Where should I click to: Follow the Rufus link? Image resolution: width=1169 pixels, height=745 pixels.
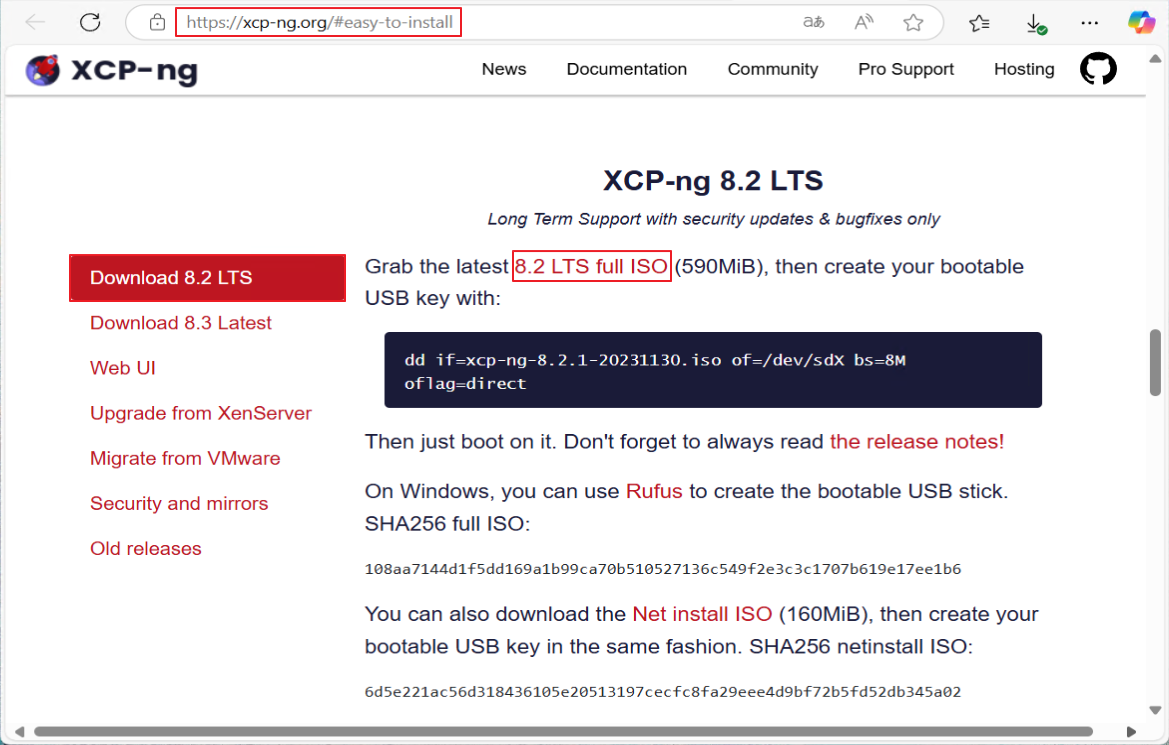[654, 491]
